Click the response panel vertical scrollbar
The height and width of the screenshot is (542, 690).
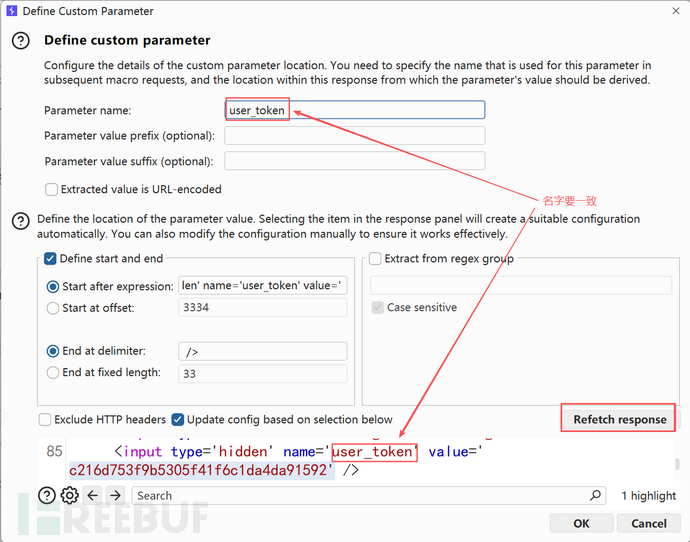pos(677,464)
